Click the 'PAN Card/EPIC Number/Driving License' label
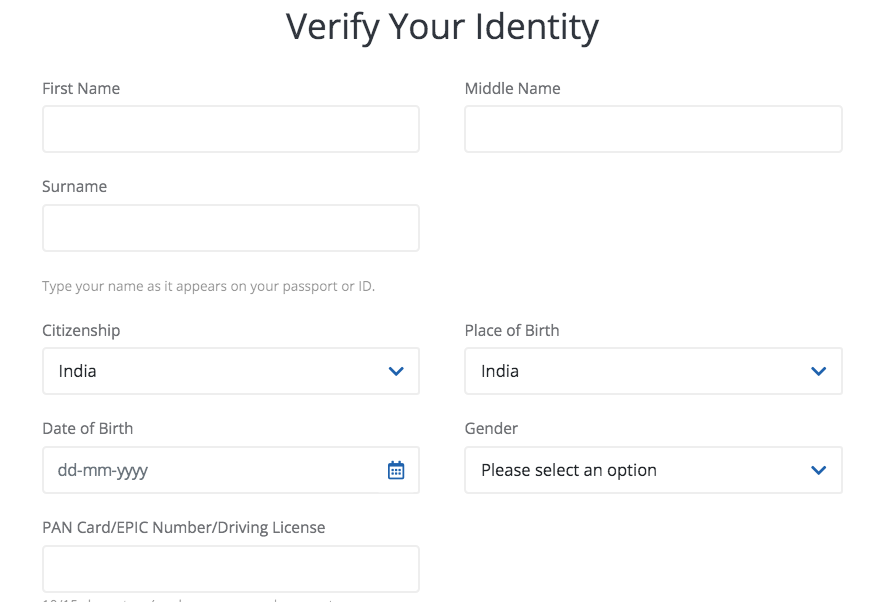The height and width of the screenshot is (602, 886). (183, 527)
